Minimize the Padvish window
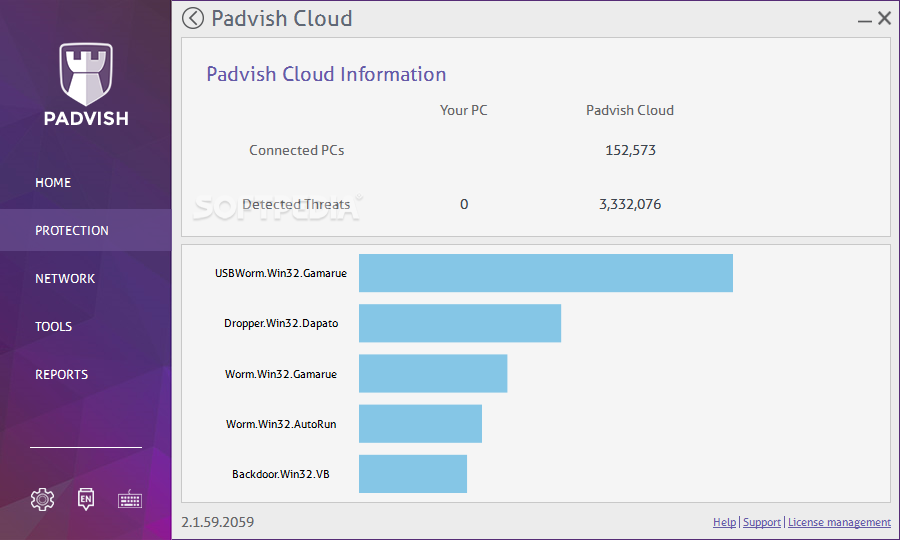This screenshot has height=540, width=900. click(864, 21)
